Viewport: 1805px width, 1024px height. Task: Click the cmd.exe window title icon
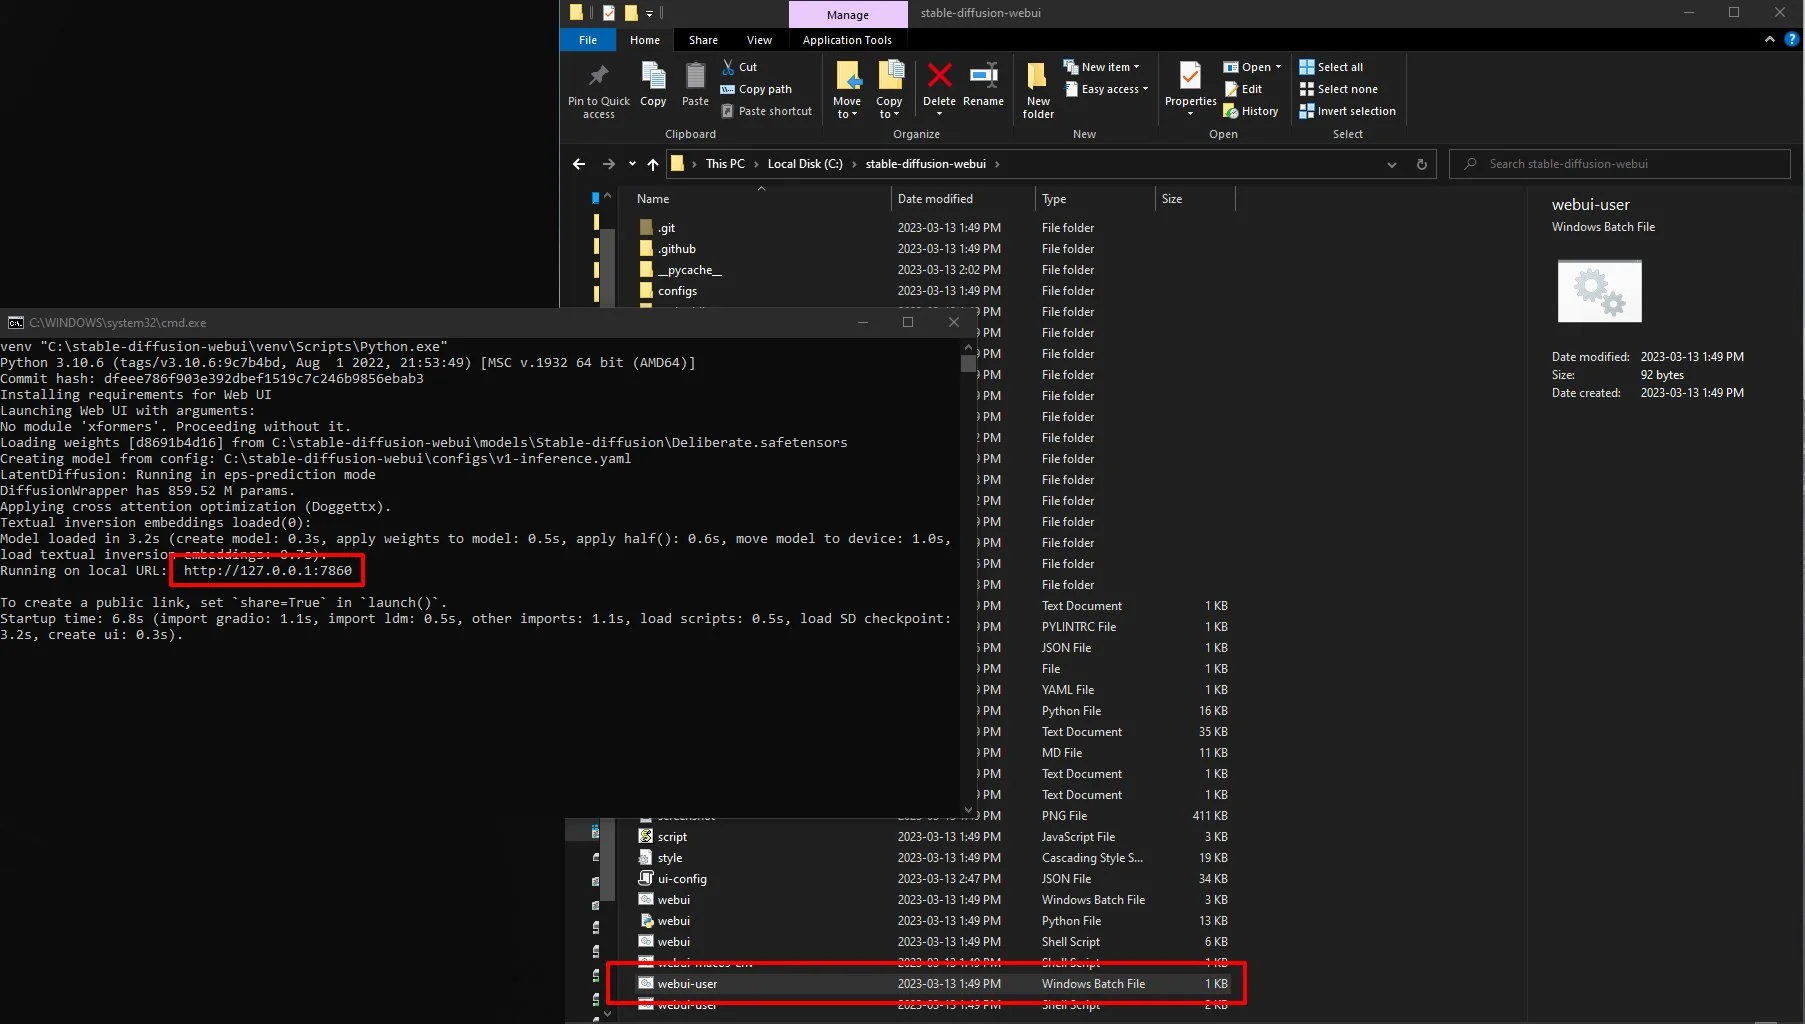click(x=15, y=322)
